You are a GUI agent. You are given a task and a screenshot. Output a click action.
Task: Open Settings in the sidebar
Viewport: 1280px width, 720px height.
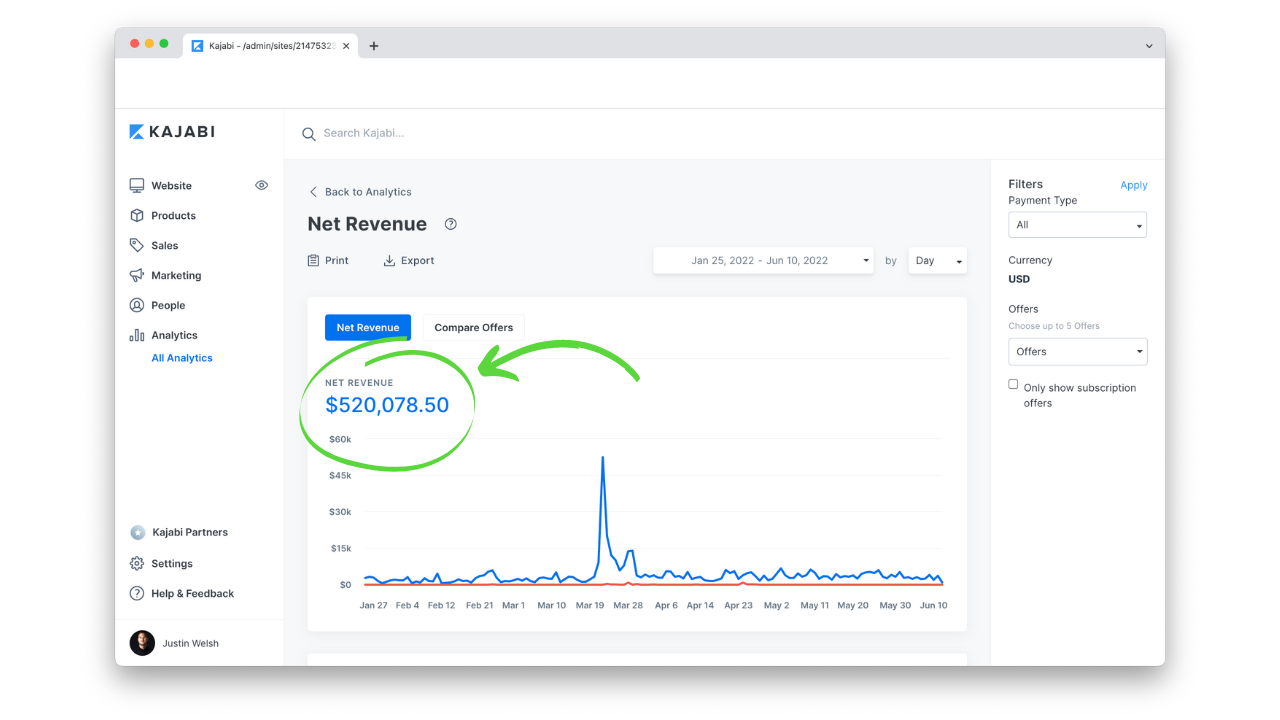pos(172,564)
